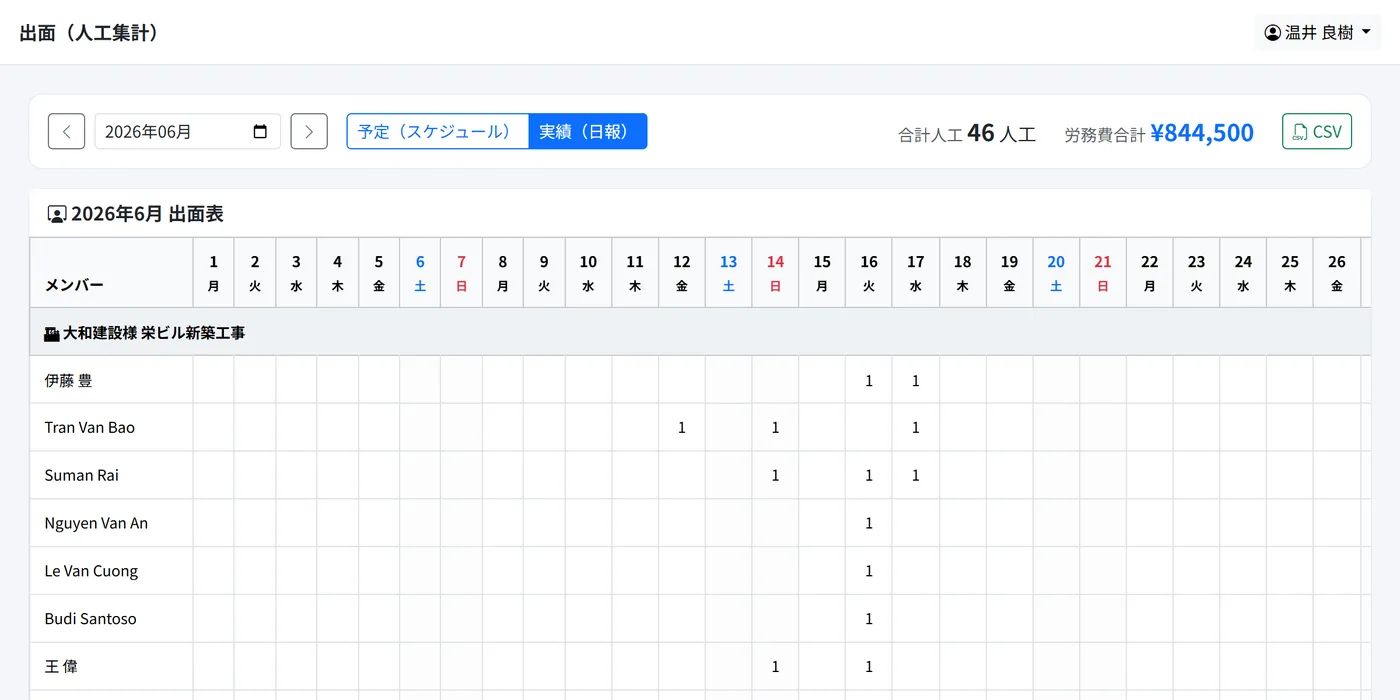Click the day 17 水 column header

(x=916, y=272)
